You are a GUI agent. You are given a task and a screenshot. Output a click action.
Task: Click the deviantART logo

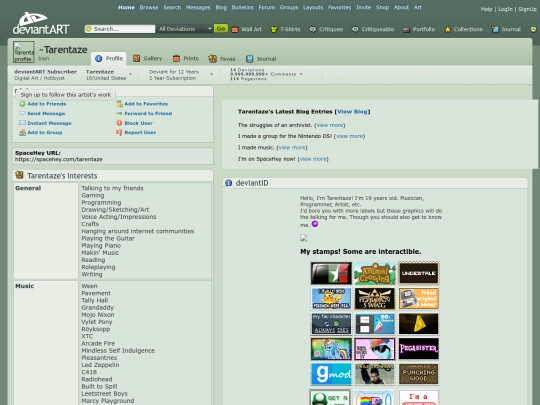(x=41, y=23)
